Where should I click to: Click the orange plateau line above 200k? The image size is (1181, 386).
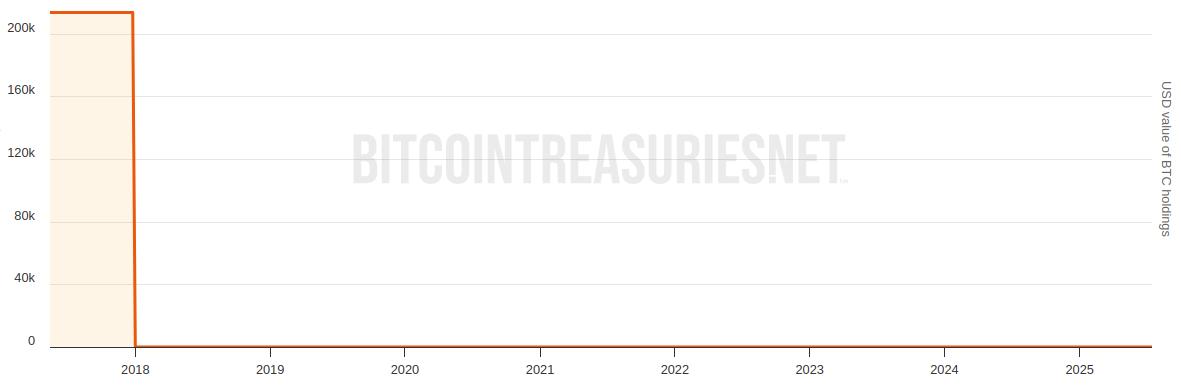pyautogui.click(x=91, y=13)
